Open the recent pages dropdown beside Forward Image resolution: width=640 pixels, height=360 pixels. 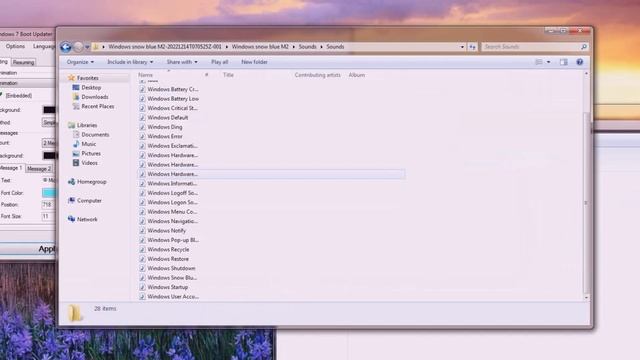[87, 47]
